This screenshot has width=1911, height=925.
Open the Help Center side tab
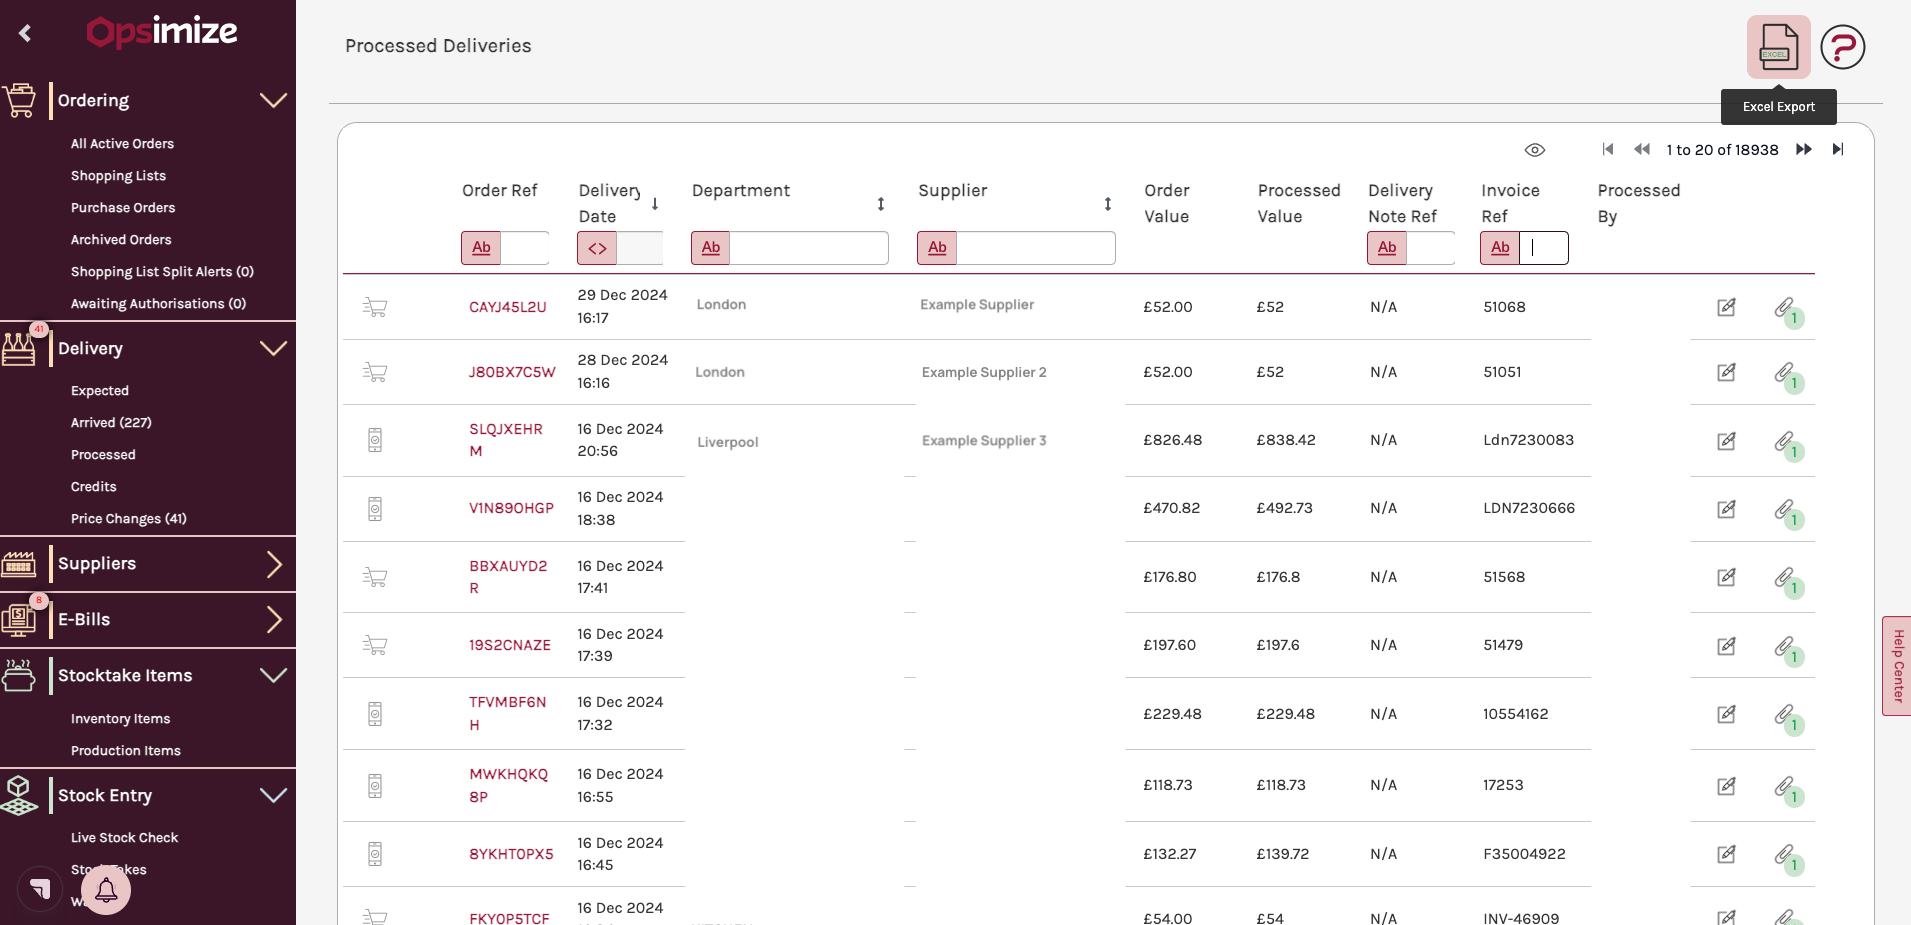(x=1897, y=666)
